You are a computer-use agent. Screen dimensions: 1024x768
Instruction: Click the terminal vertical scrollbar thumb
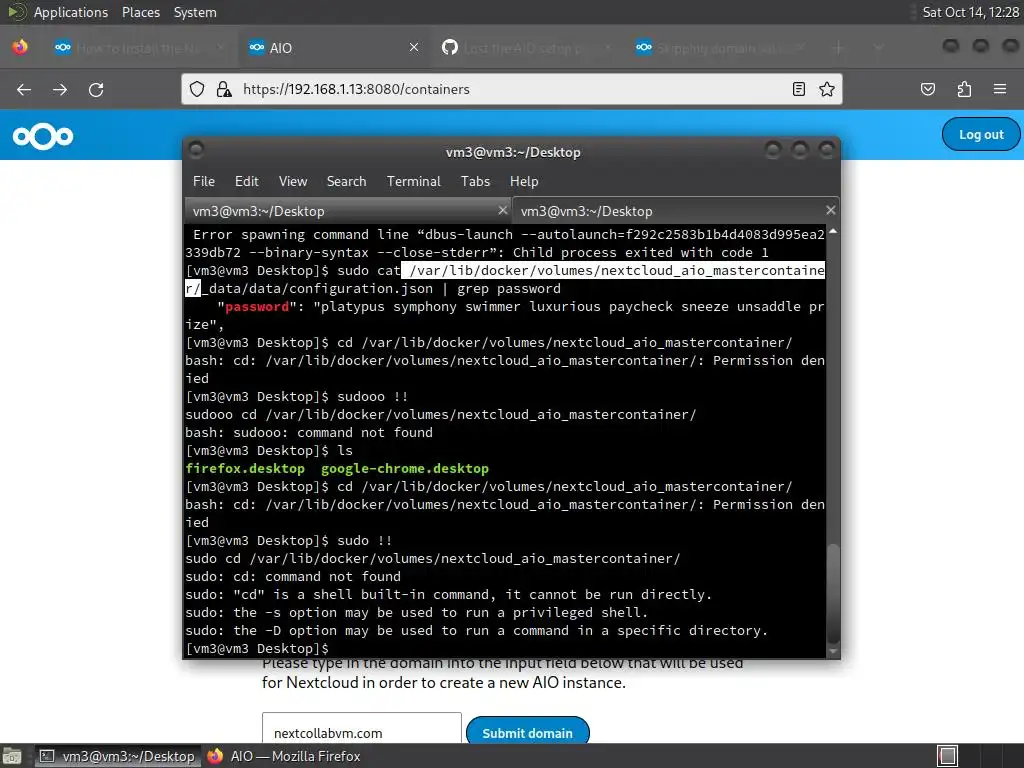pyautogui.click(x=833, y=593)
